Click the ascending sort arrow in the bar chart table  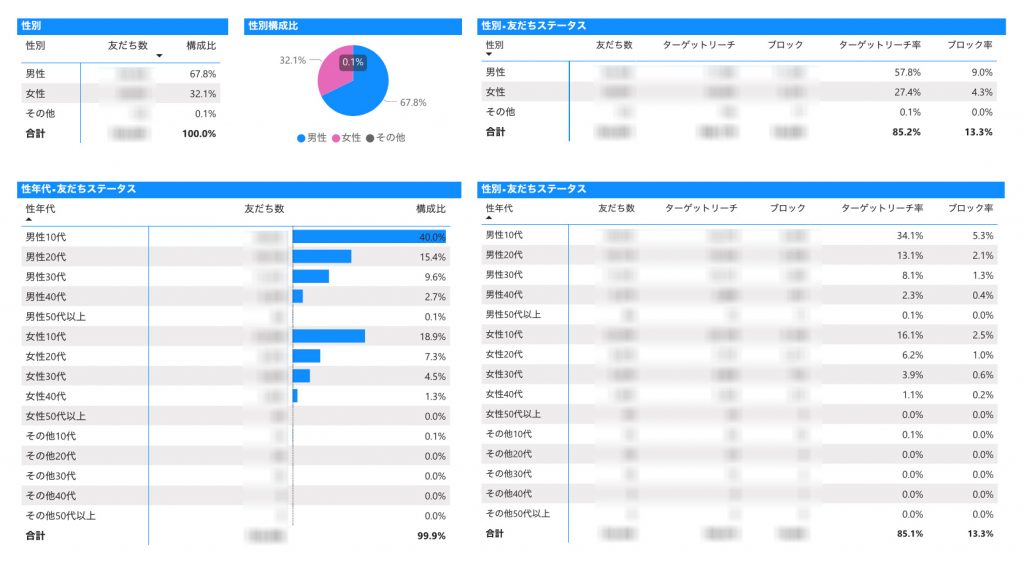(28, 219)
